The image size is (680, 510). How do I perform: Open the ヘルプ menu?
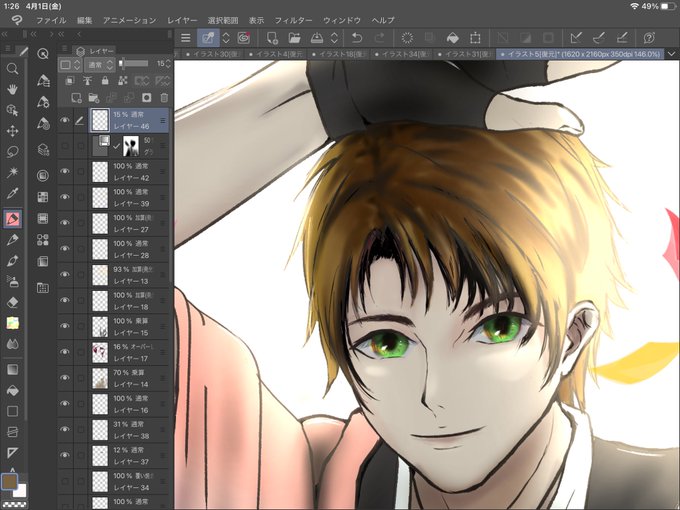[x=383, y=20]
